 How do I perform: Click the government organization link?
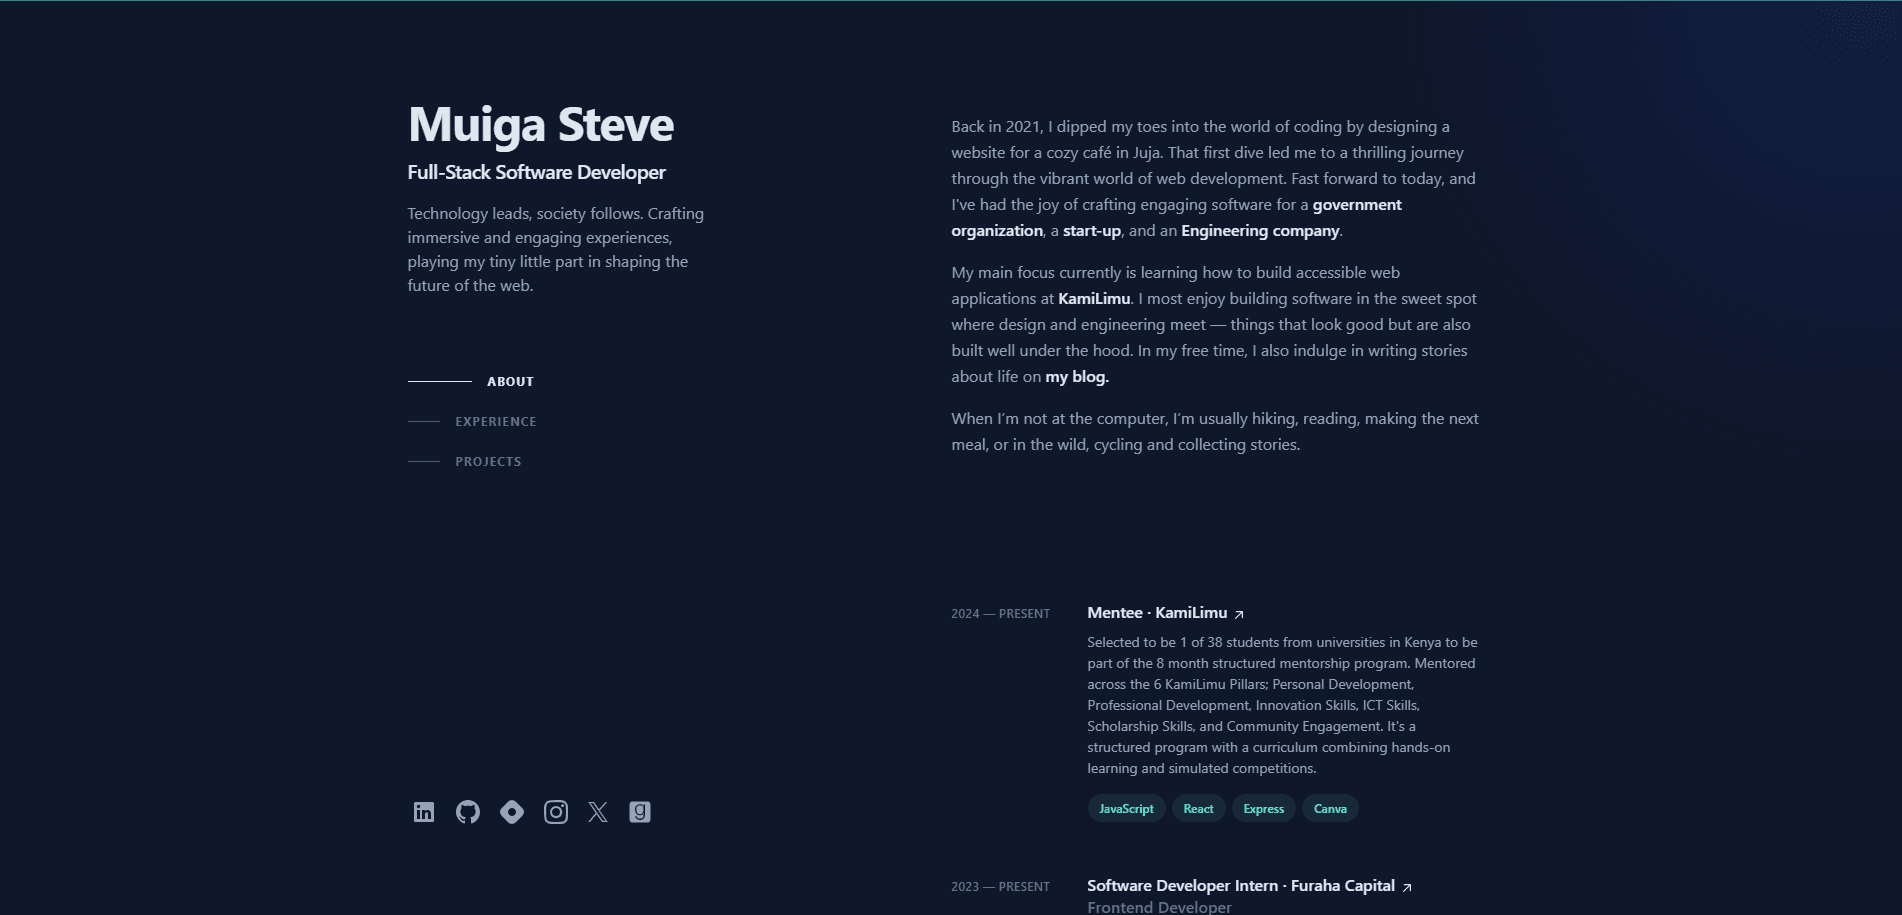point(1355,204)
